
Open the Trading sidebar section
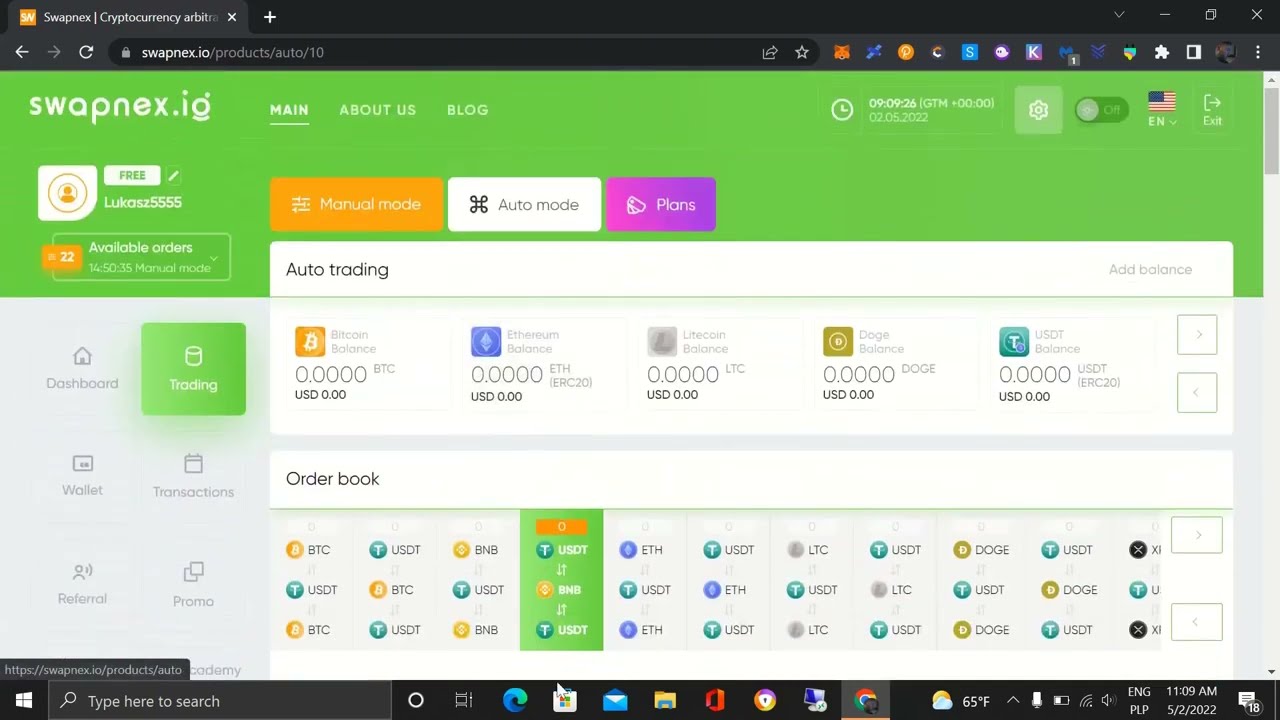pyautogui.click(x=193, y=369)
